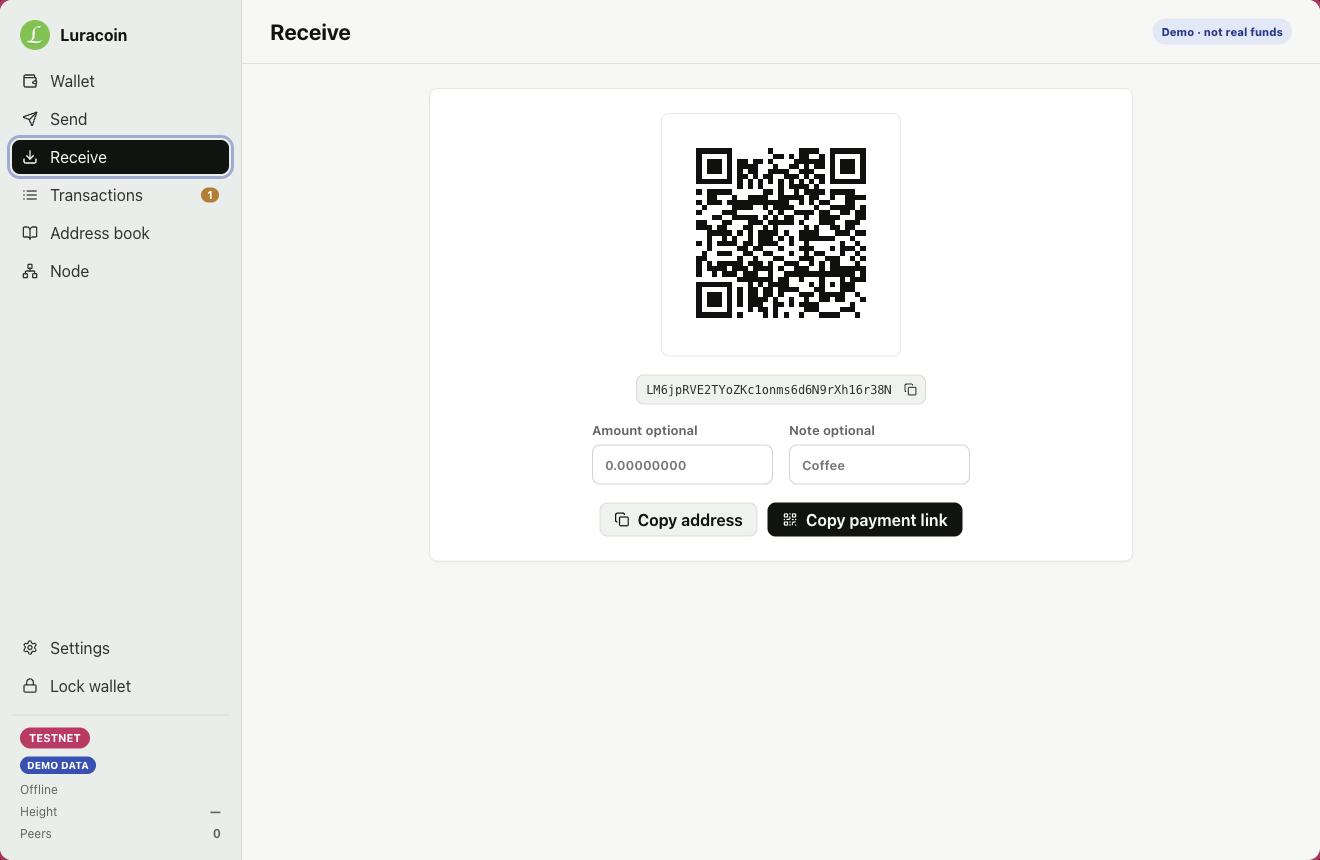The height and width of the screenshot is (860, 1320).
Task: Click the address text LM6jpRVE2TYoZKc1onms6d6N9rXh16r38N
Action: pyautogui.click(x=769, y=390)
